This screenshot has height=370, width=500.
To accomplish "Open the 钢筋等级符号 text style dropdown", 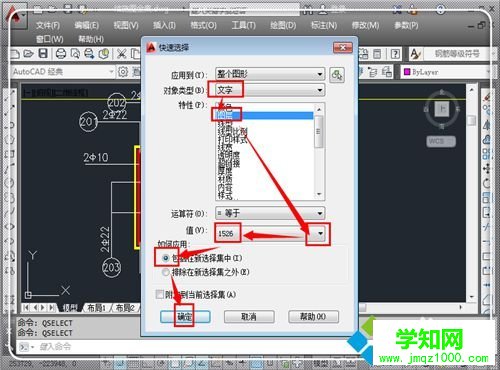I will point(460,54).
